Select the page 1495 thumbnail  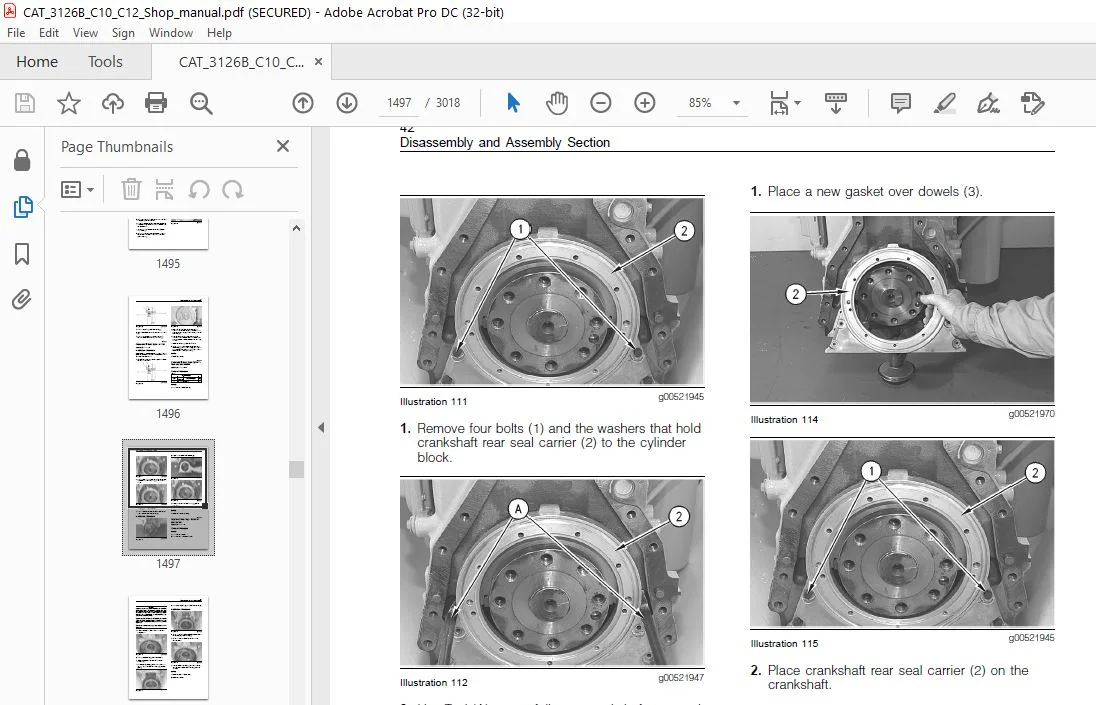[168, 233]
